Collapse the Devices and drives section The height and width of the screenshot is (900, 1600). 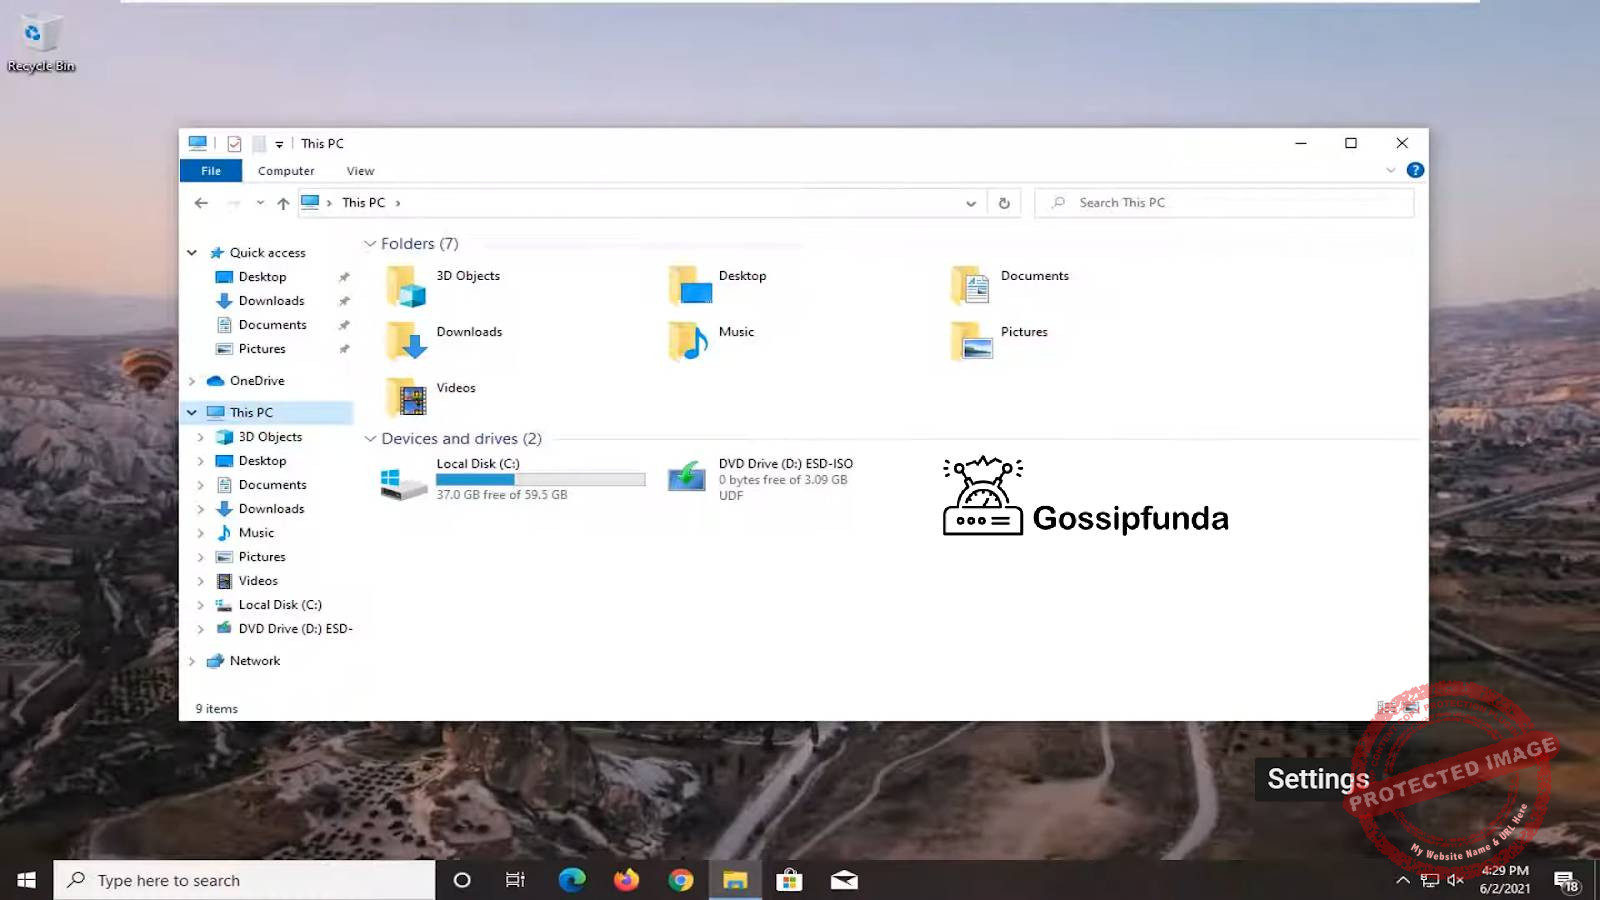click(371, 438)
